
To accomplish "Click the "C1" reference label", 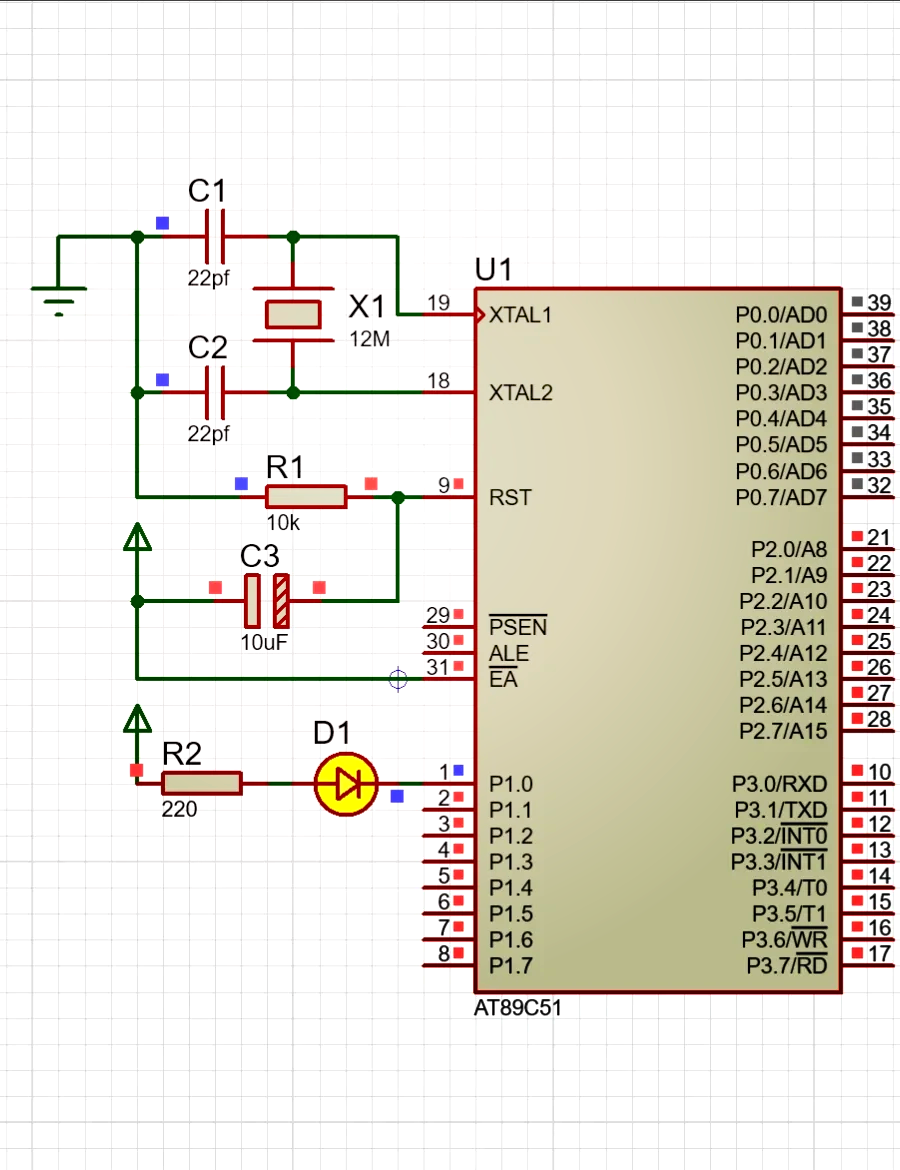I will 207,191.
